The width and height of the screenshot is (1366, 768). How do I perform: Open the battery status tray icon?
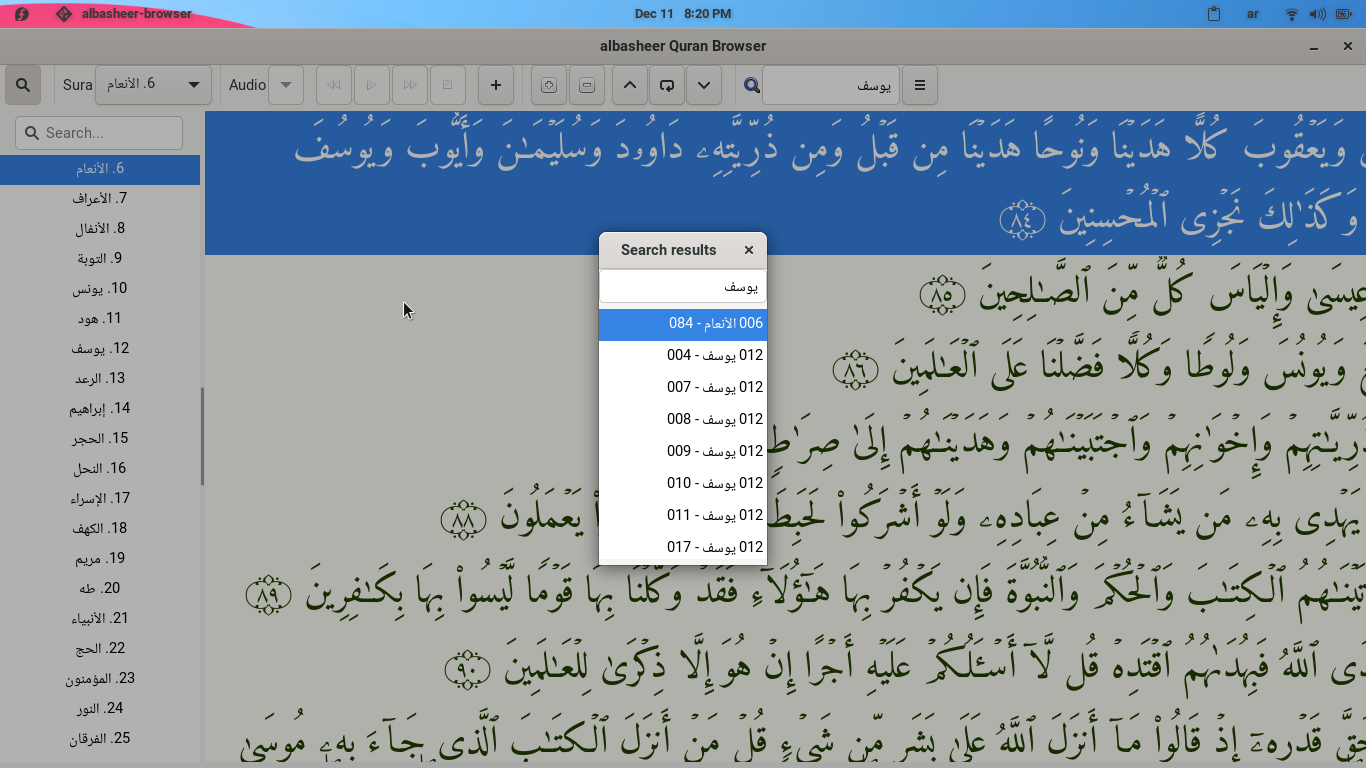(1342, 14)
